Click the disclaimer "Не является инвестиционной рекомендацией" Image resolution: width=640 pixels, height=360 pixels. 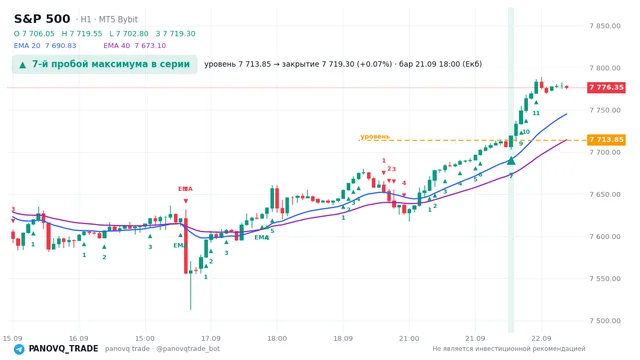pos(509,349)
